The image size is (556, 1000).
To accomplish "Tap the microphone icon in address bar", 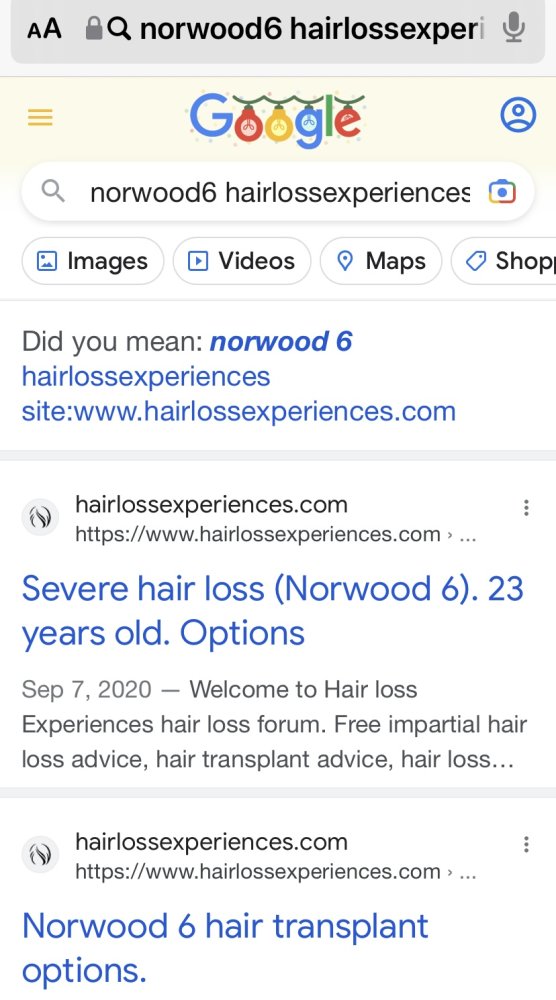I will 514,27.
